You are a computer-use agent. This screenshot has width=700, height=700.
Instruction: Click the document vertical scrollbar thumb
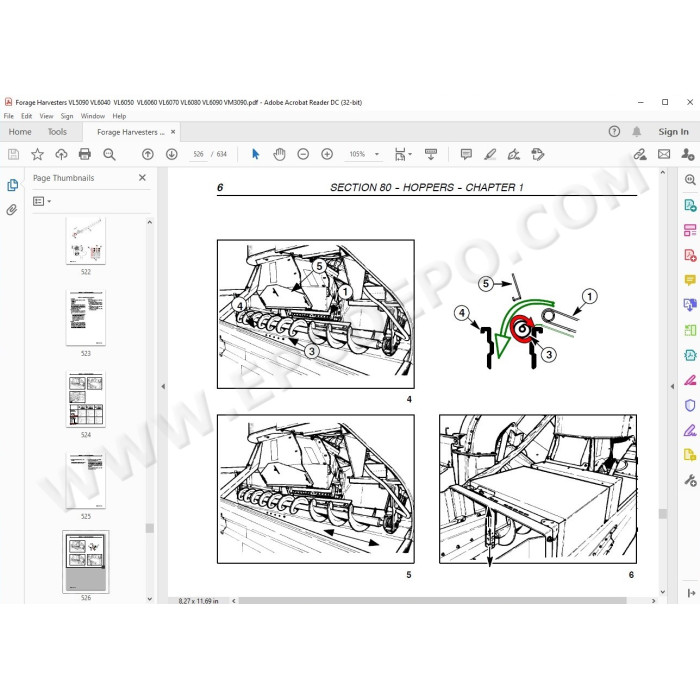(662, 514)
